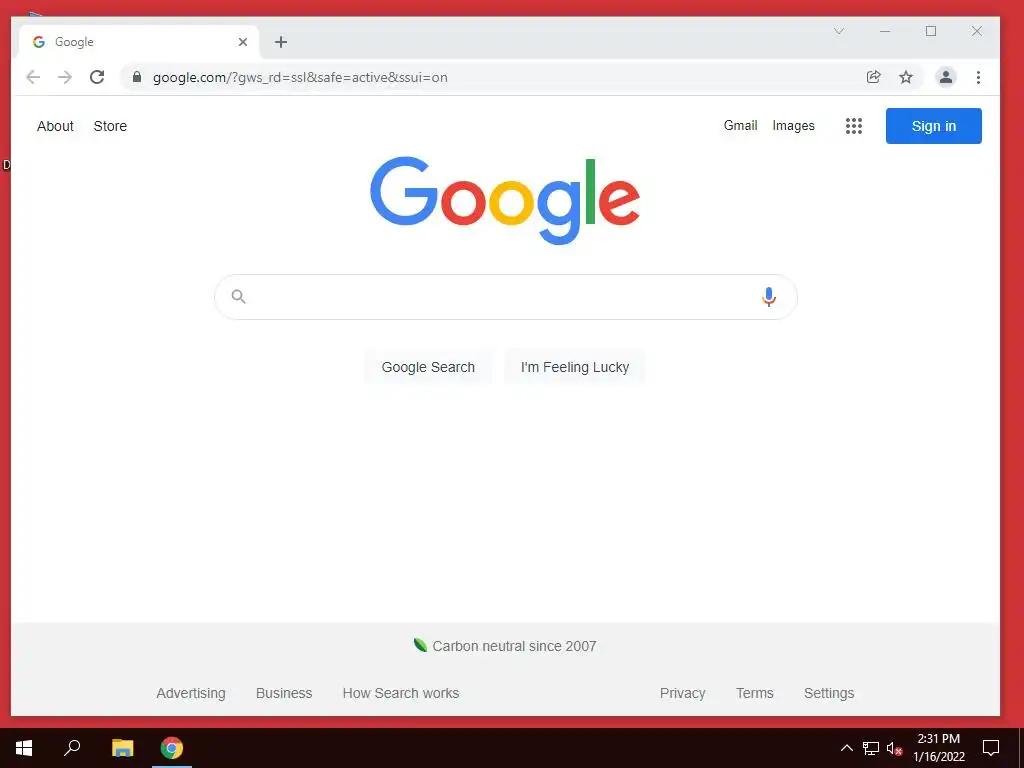Open the Chrome three-dot menu
This screenshot has width=1024, height=768.
[978, 77]
